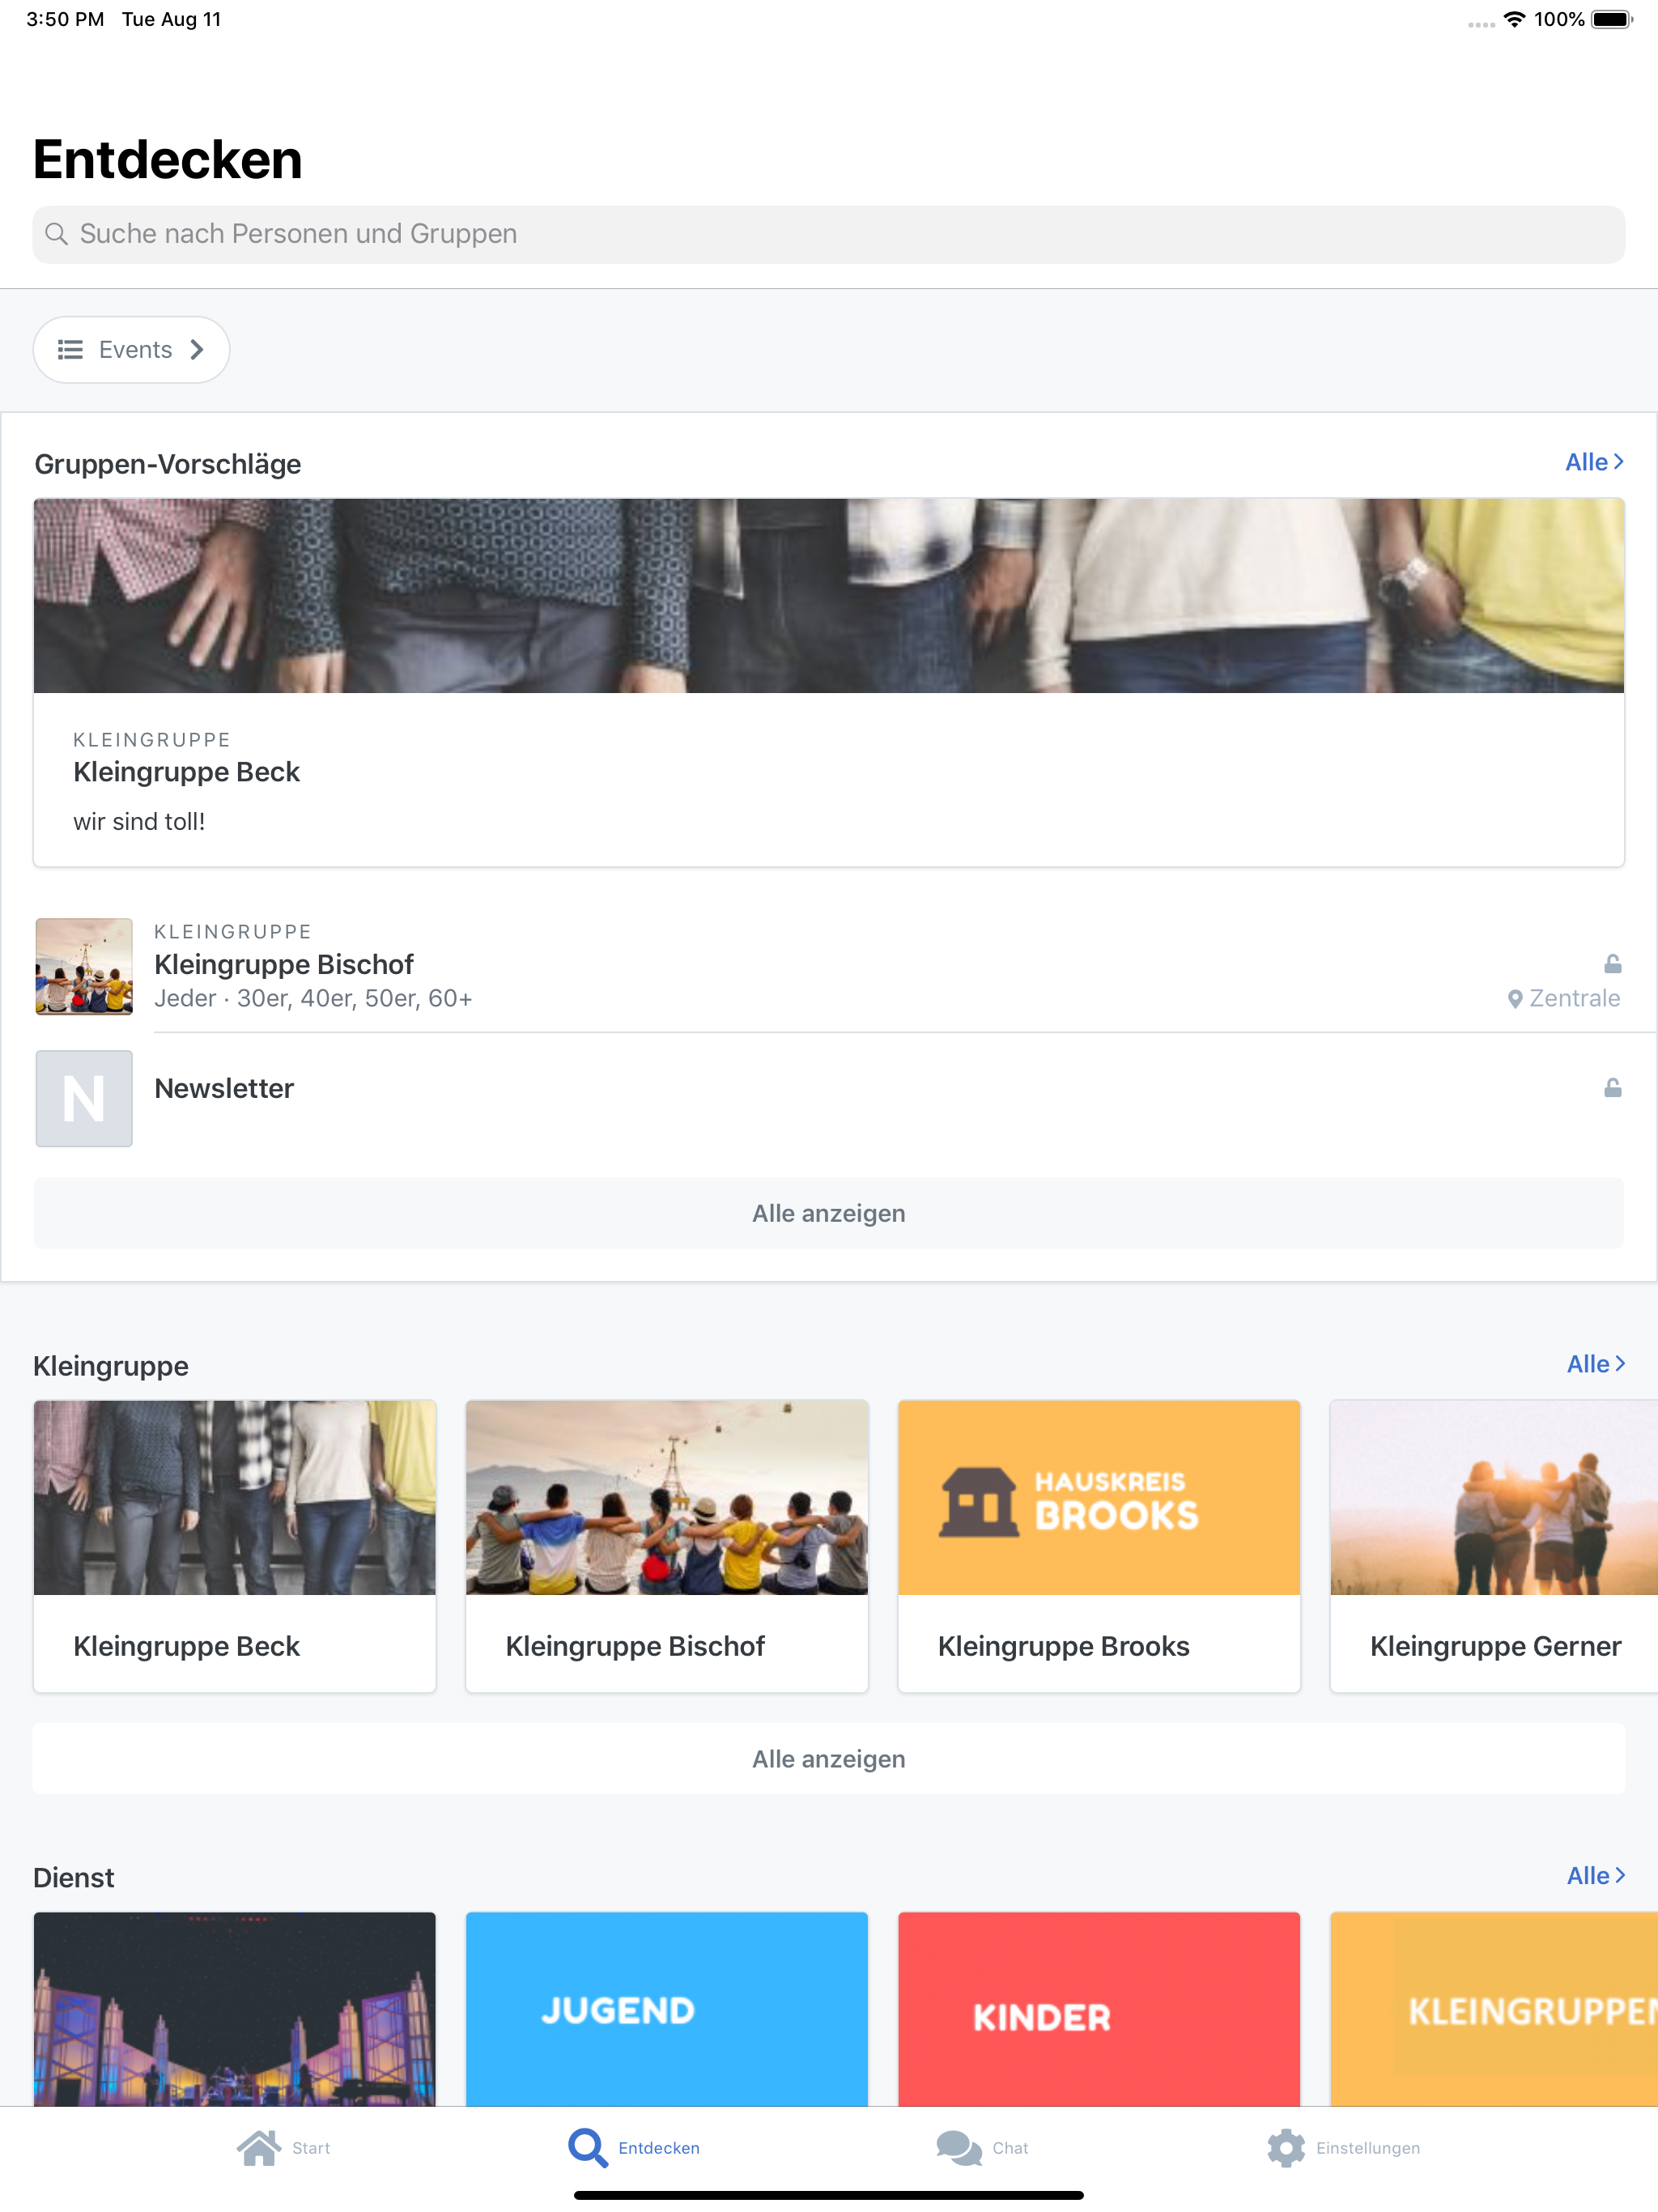Tap the Zentrale location pin icon
This screenshot has height=2212, width=1658.
pyautogui.click(x=1514, y=999)
